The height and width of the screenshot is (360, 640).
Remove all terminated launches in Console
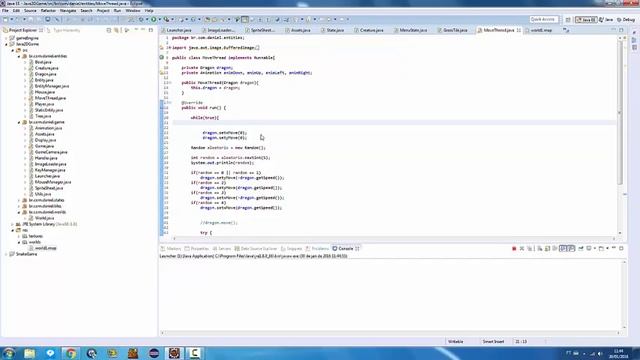(529, 249)
